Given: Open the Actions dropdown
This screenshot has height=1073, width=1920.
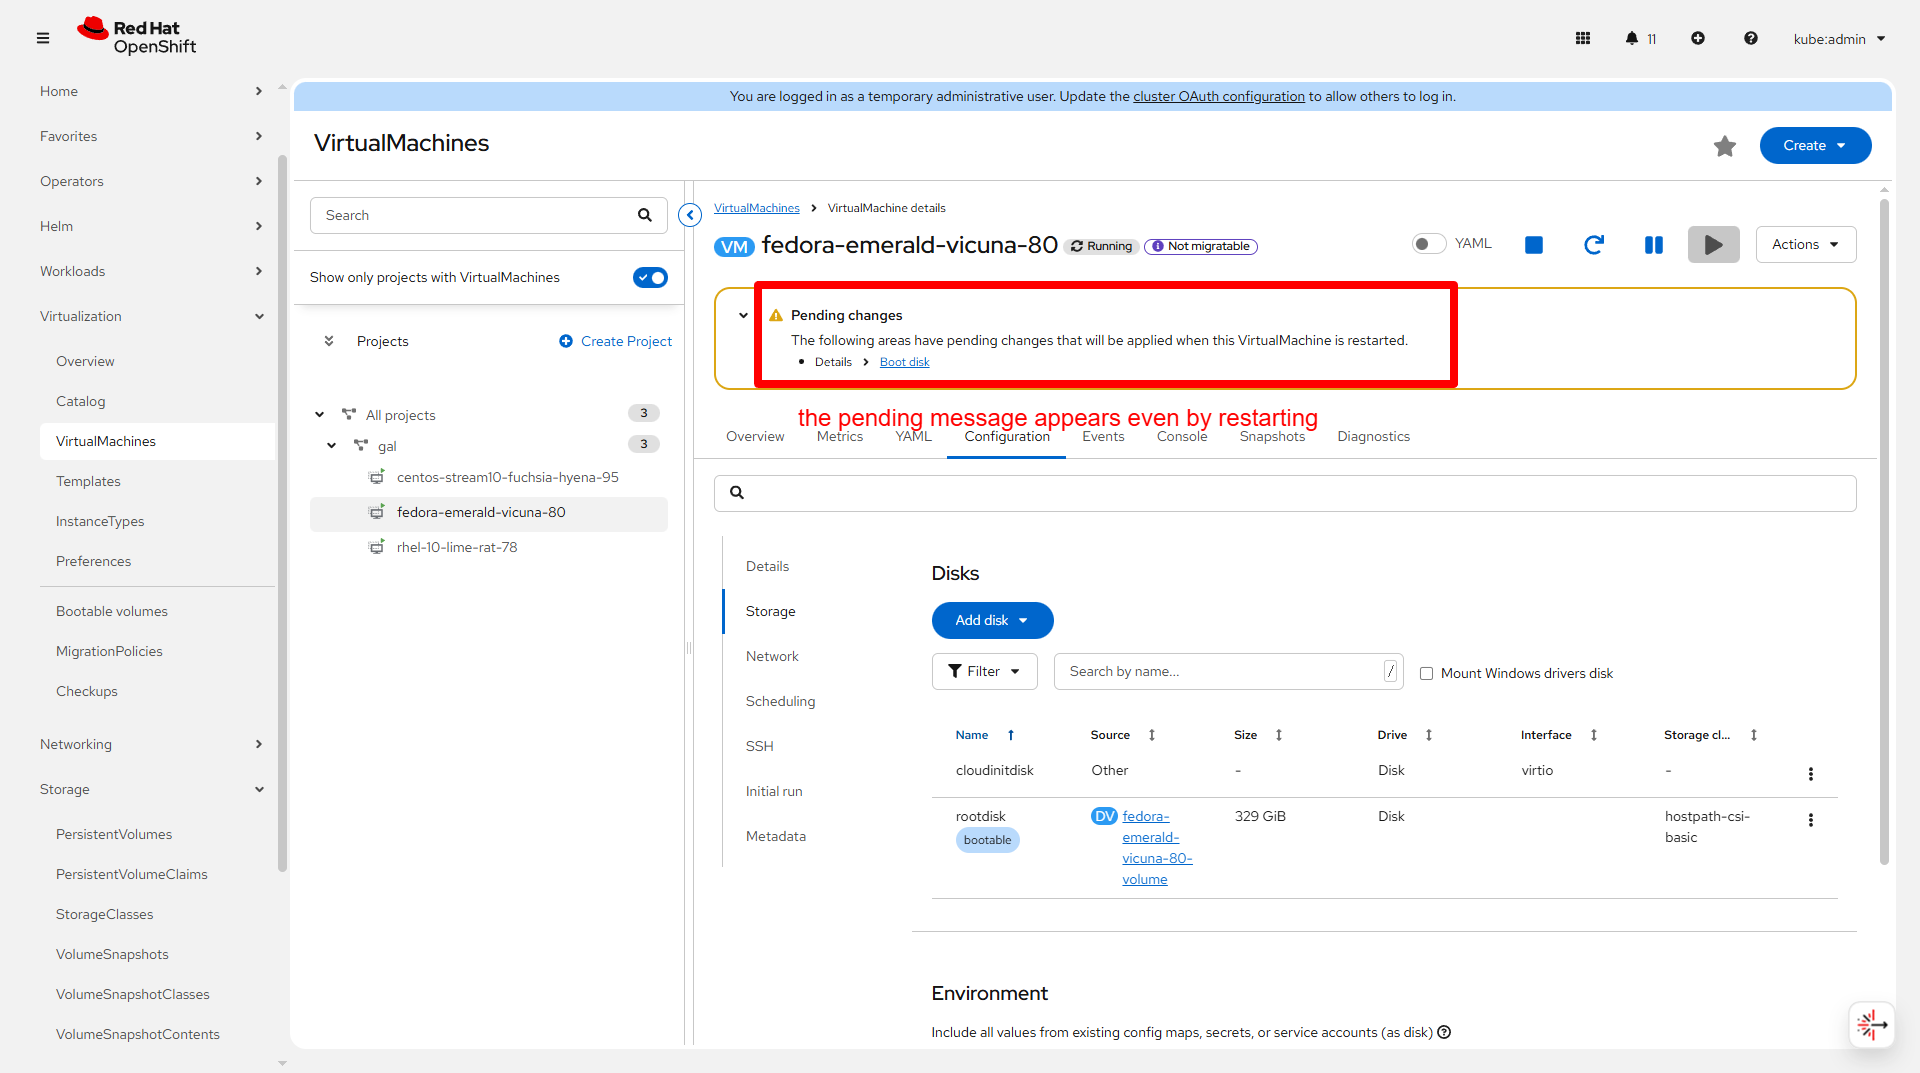Looking at the screenshot, I should click(1806, 245).
